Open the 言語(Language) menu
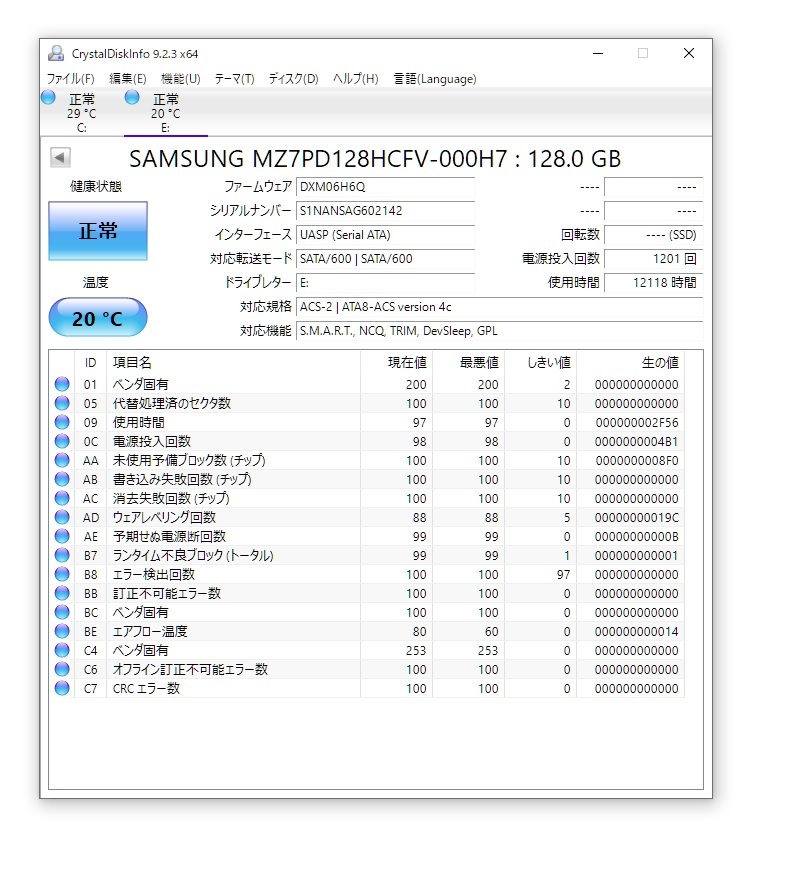This screenshot has width=792, height=884. pyautogui.click(x=435, y=78)
